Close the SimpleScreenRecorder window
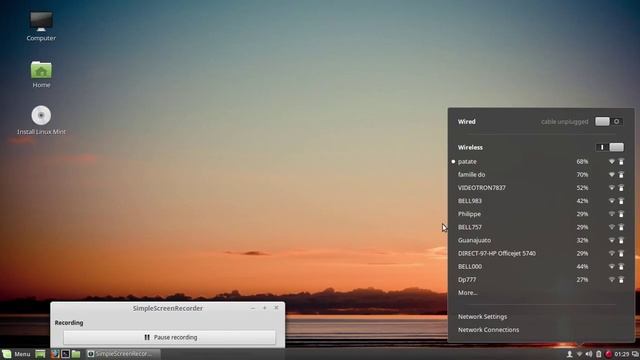 [x=276, y=308]
